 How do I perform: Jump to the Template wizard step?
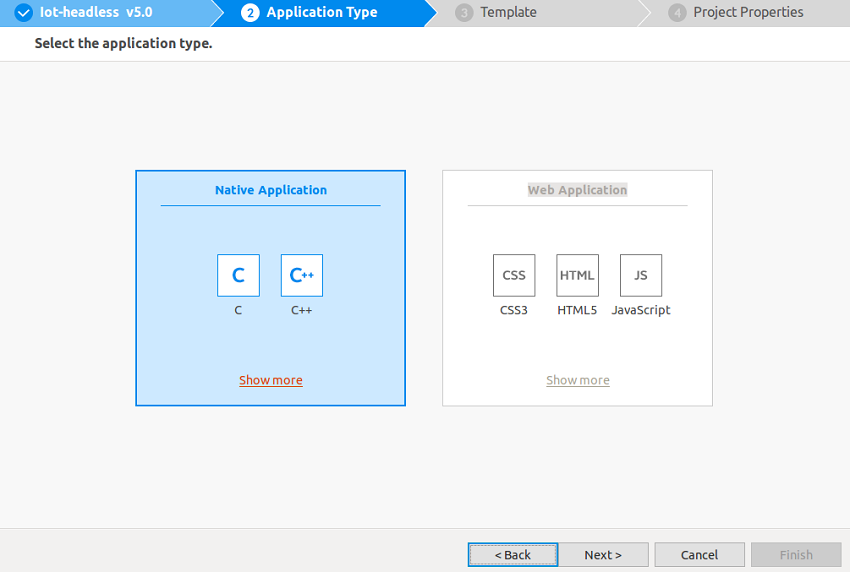tap(508, 13)
